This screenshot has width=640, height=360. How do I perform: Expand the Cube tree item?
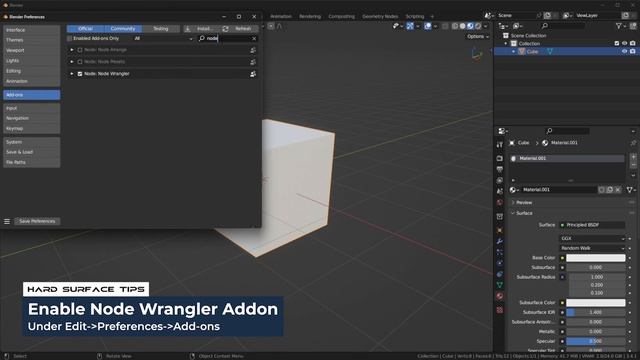coord(513,51)
